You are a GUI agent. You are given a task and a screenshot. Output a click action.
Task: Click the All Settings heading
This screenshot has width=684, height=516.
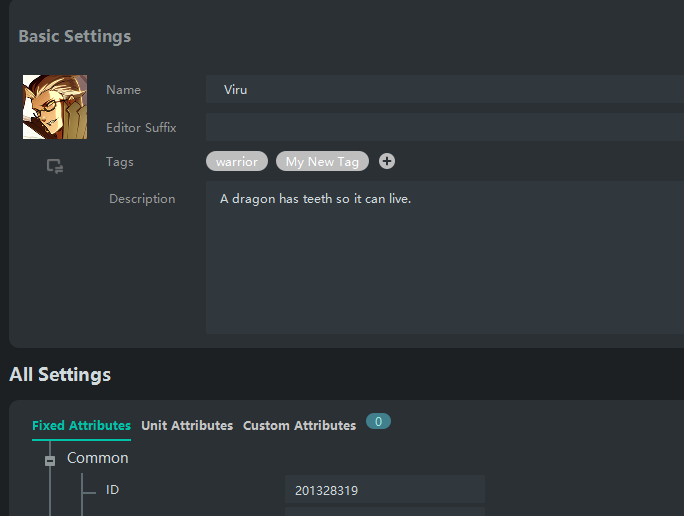click(x=60, y=375)
